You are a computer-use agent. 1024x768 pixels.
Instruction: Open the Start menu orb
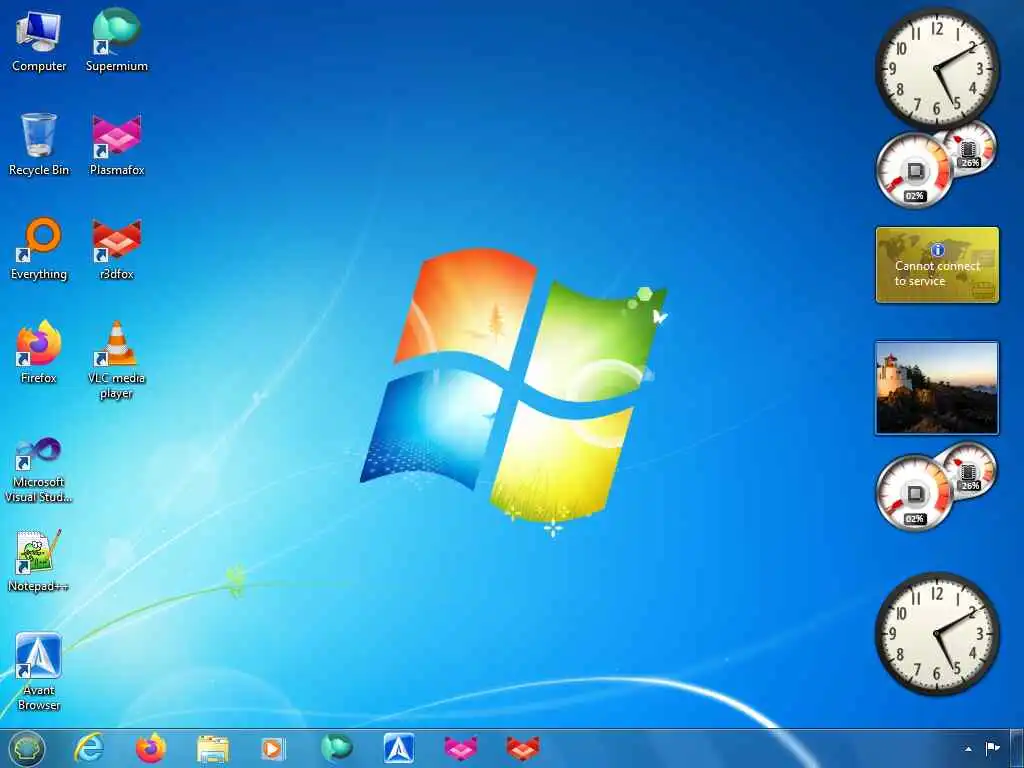point(27,748)
